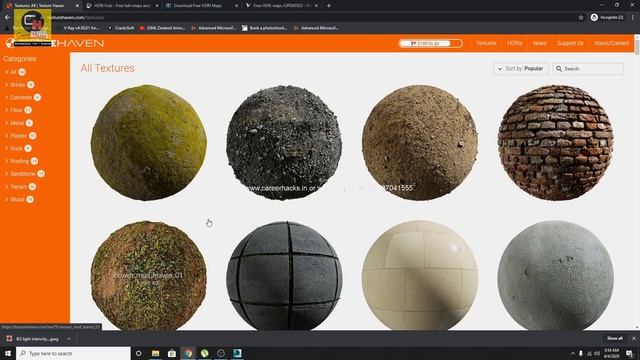640x360 pixels.
Task: Open the Textures nav menu item
Action: (x=486, y=43)
